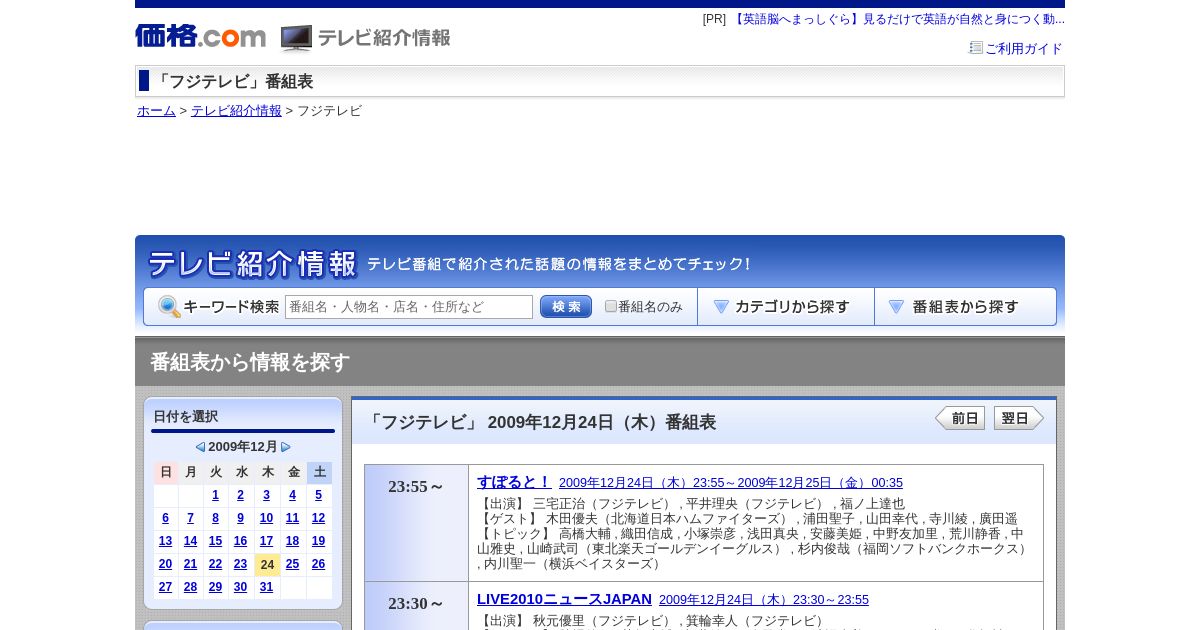Screen dimensions: 1200x630
Task: Click the 23:30～ time cell
Action: [x=416, y=604]
